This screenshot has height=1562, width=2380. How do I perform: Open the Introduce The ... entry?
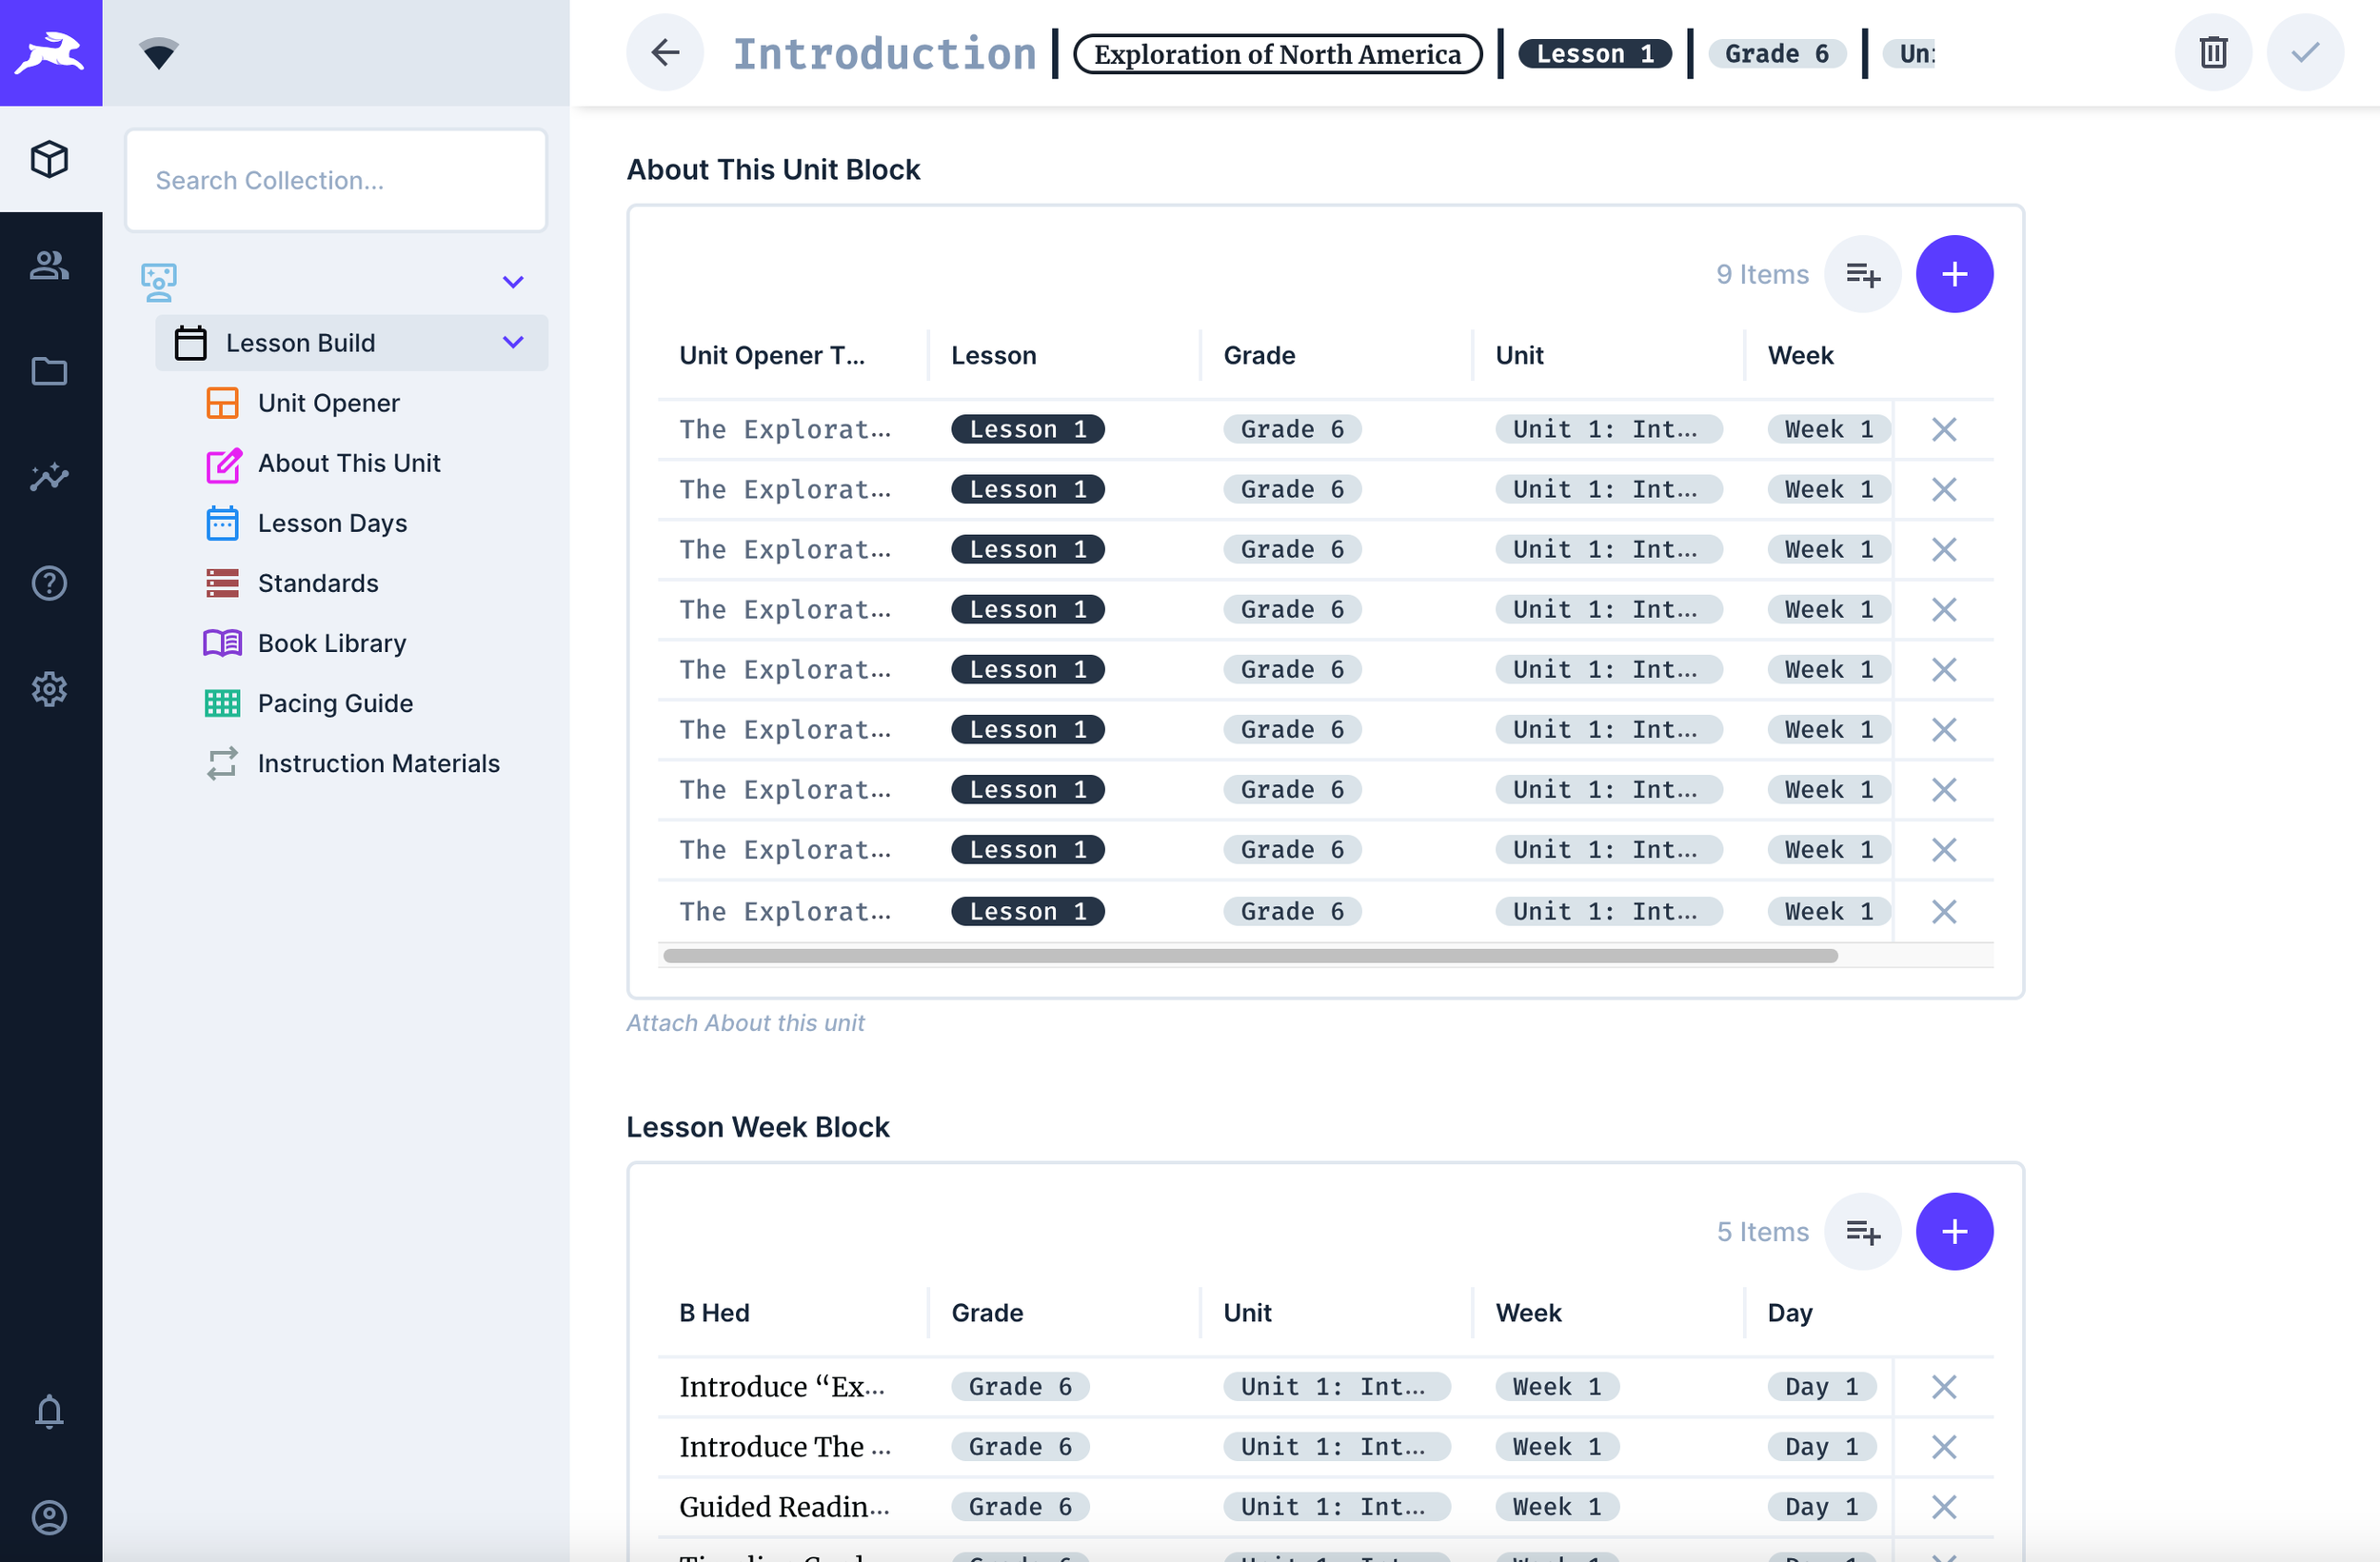coord(785,1446)
